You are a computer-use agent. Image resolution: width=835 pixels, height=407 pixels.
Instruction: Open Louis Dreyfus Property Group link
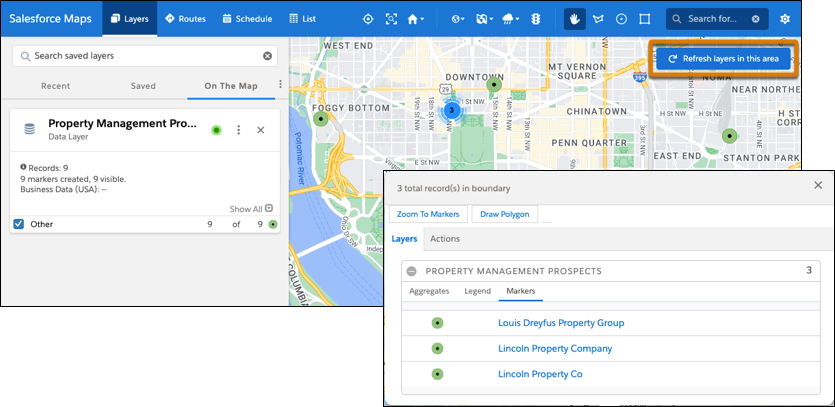pyautogui.click(x=561, y=323)
